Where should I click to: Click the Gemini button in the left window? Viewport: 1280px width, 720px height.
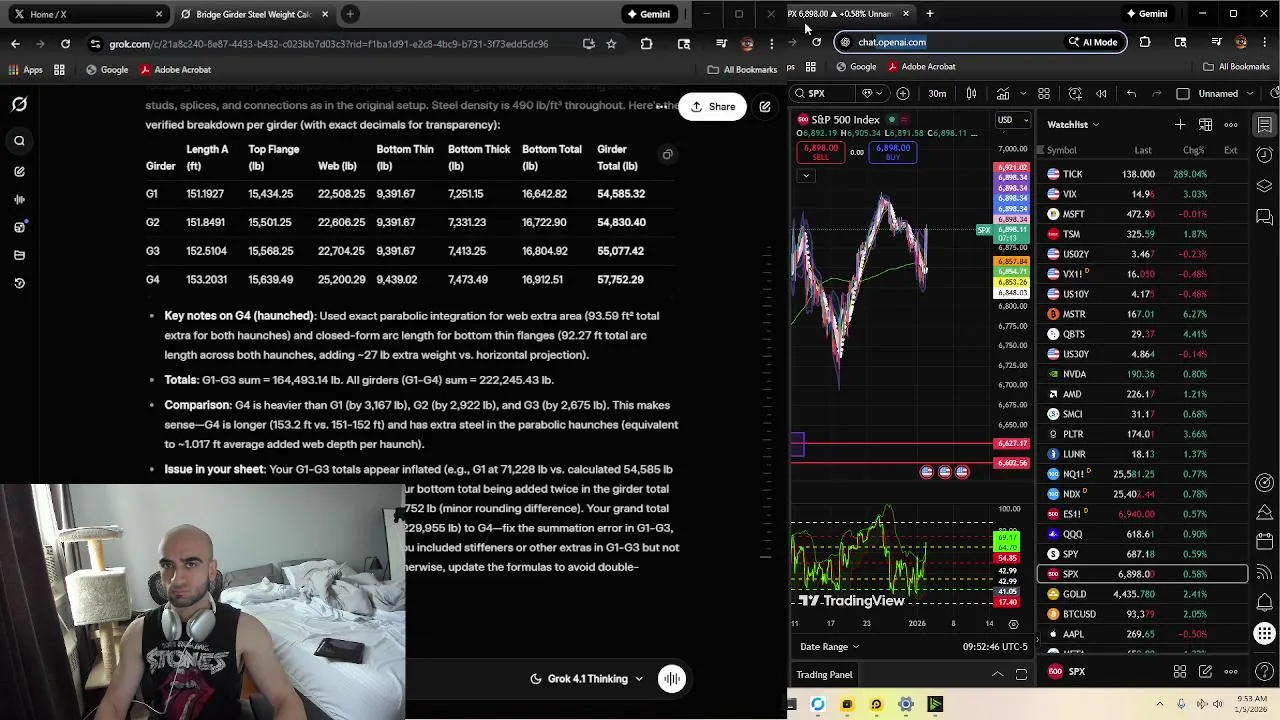647,14
